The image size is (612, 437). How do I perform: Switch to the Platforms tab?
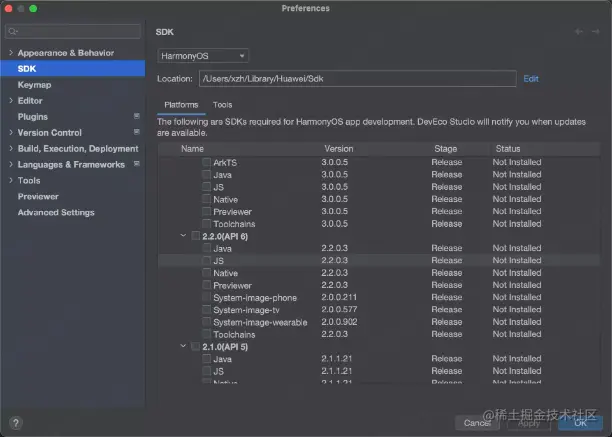click(x=181, y=105)
